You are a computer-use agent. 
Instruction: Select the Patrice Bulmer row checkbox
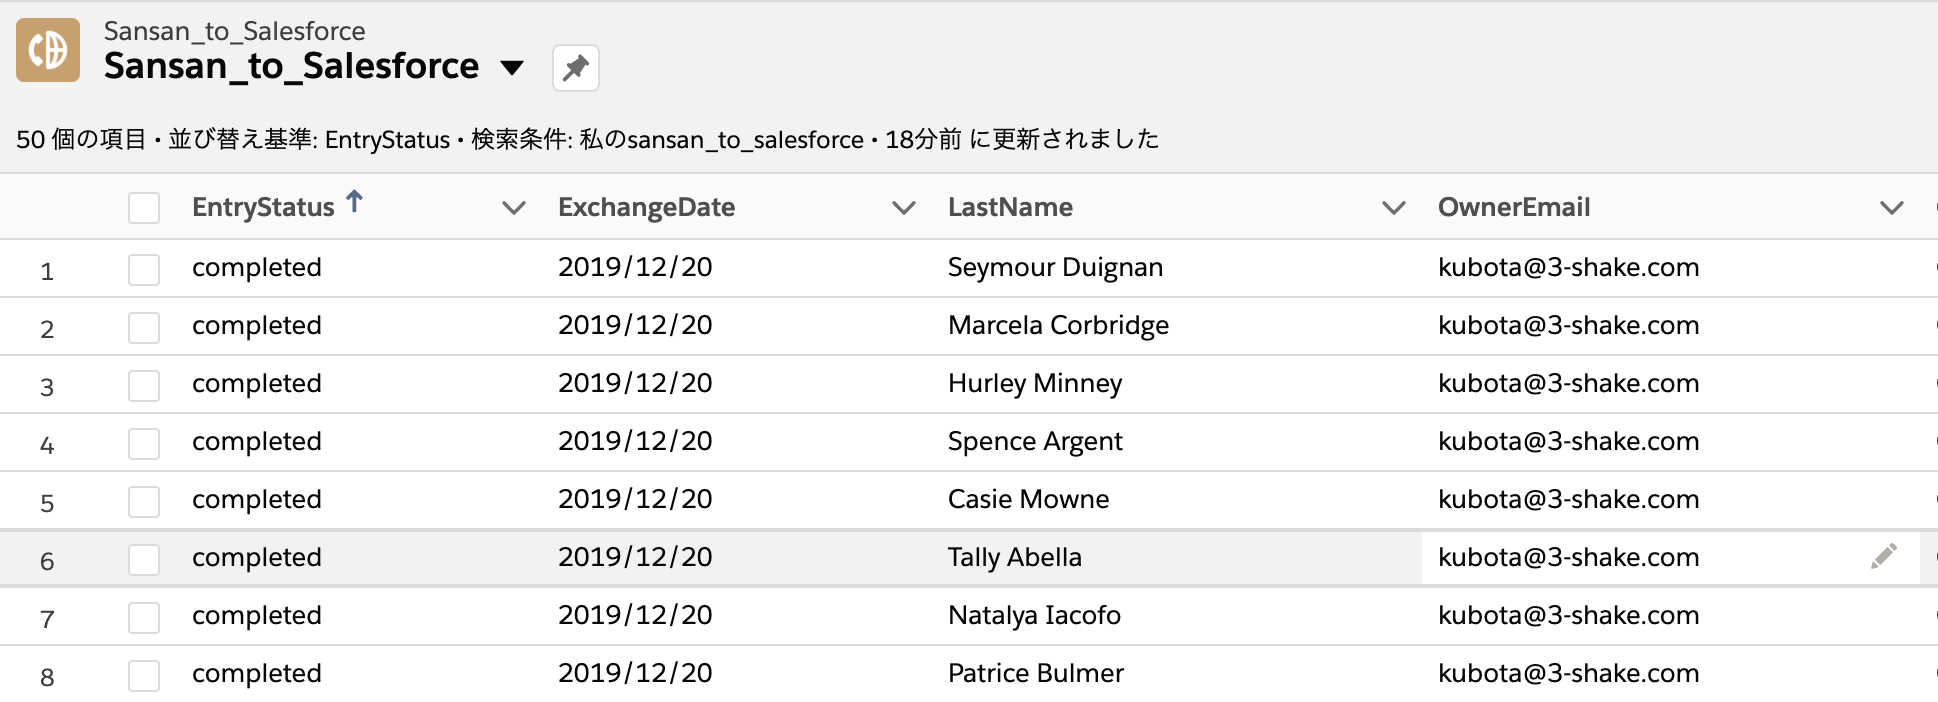(x=144, y=675)
